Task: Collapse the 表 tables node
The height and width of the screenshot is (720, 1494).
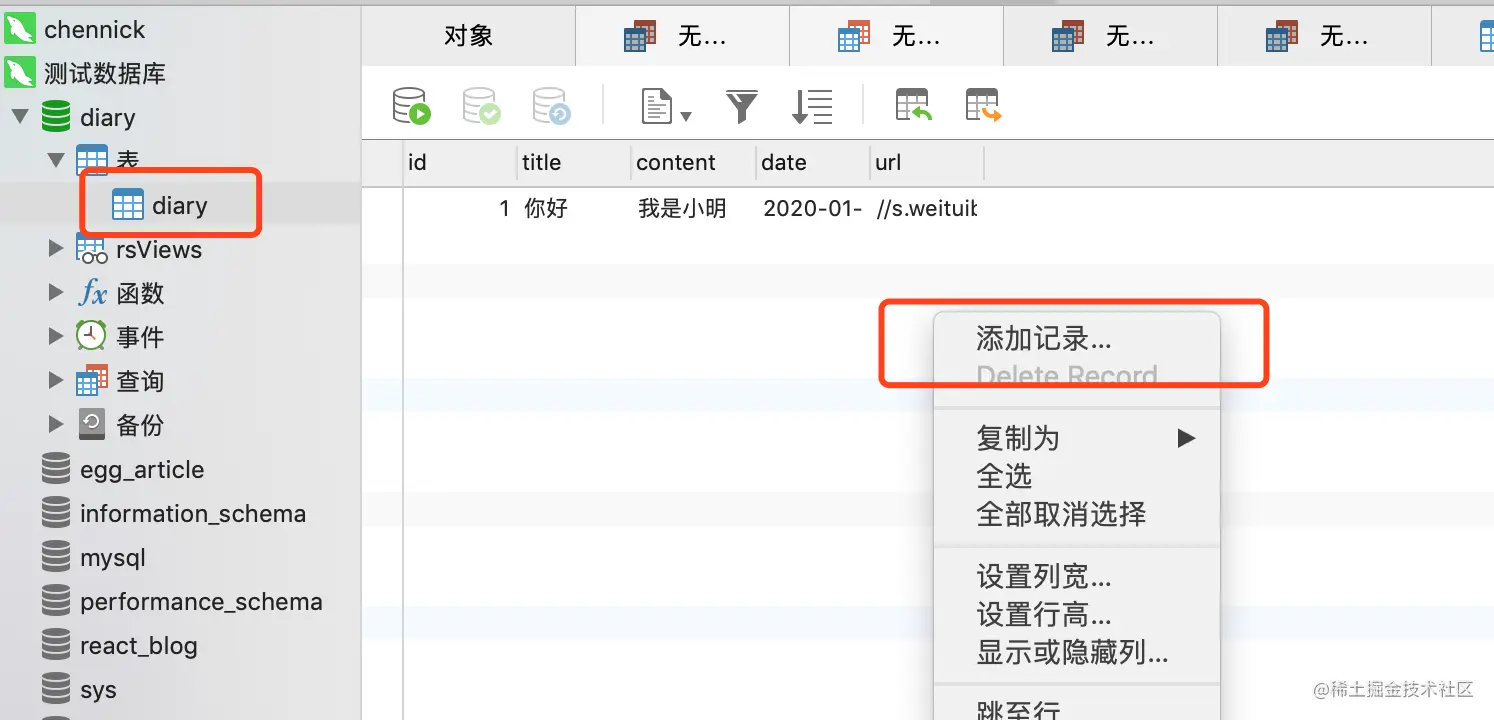Action: (56, 160)
